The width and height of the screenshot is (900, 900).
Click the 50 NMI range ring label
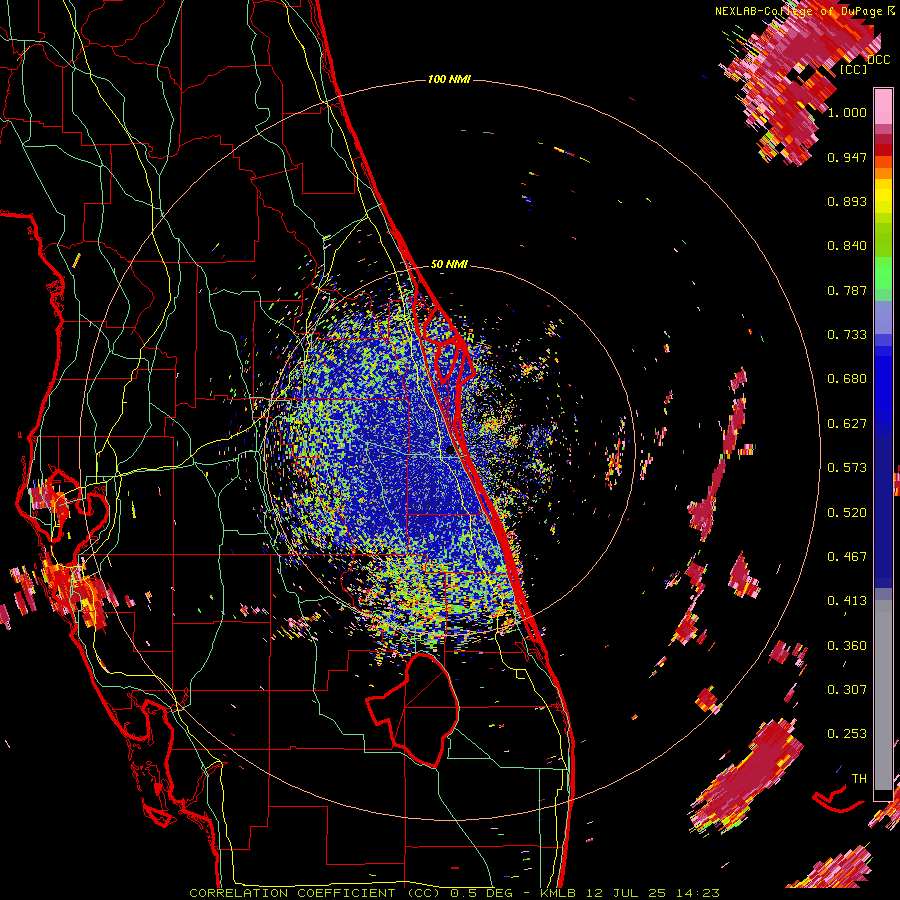pos(449,265)
